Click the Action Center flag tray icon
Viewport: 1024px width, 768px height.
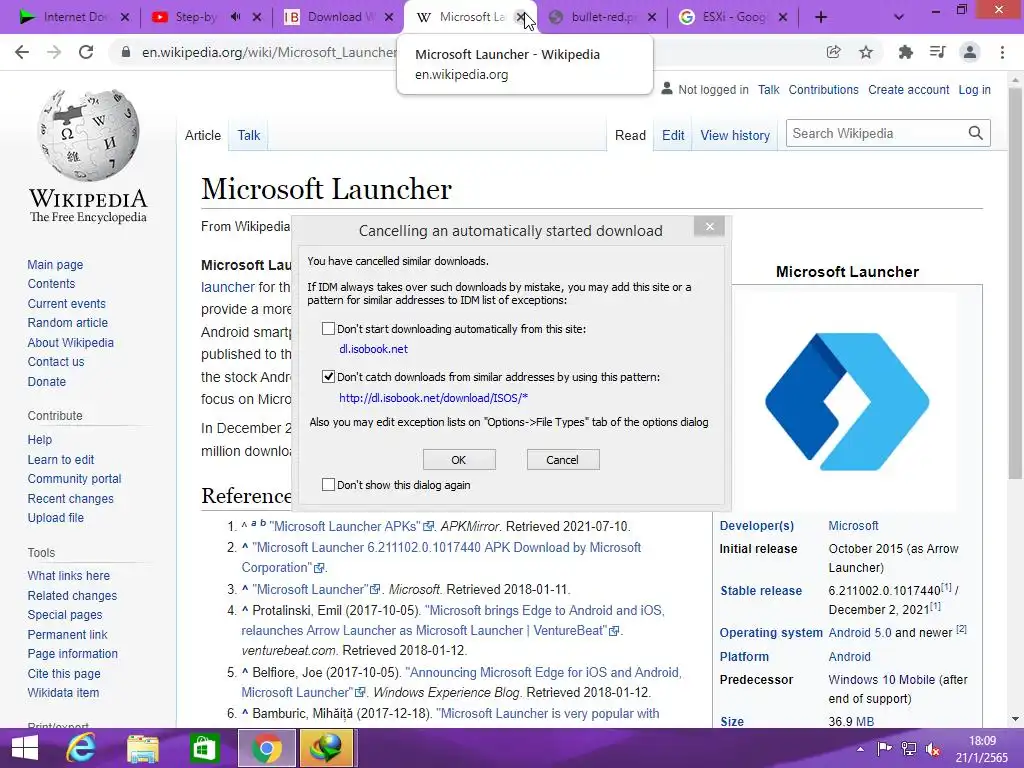pos(884,749)
